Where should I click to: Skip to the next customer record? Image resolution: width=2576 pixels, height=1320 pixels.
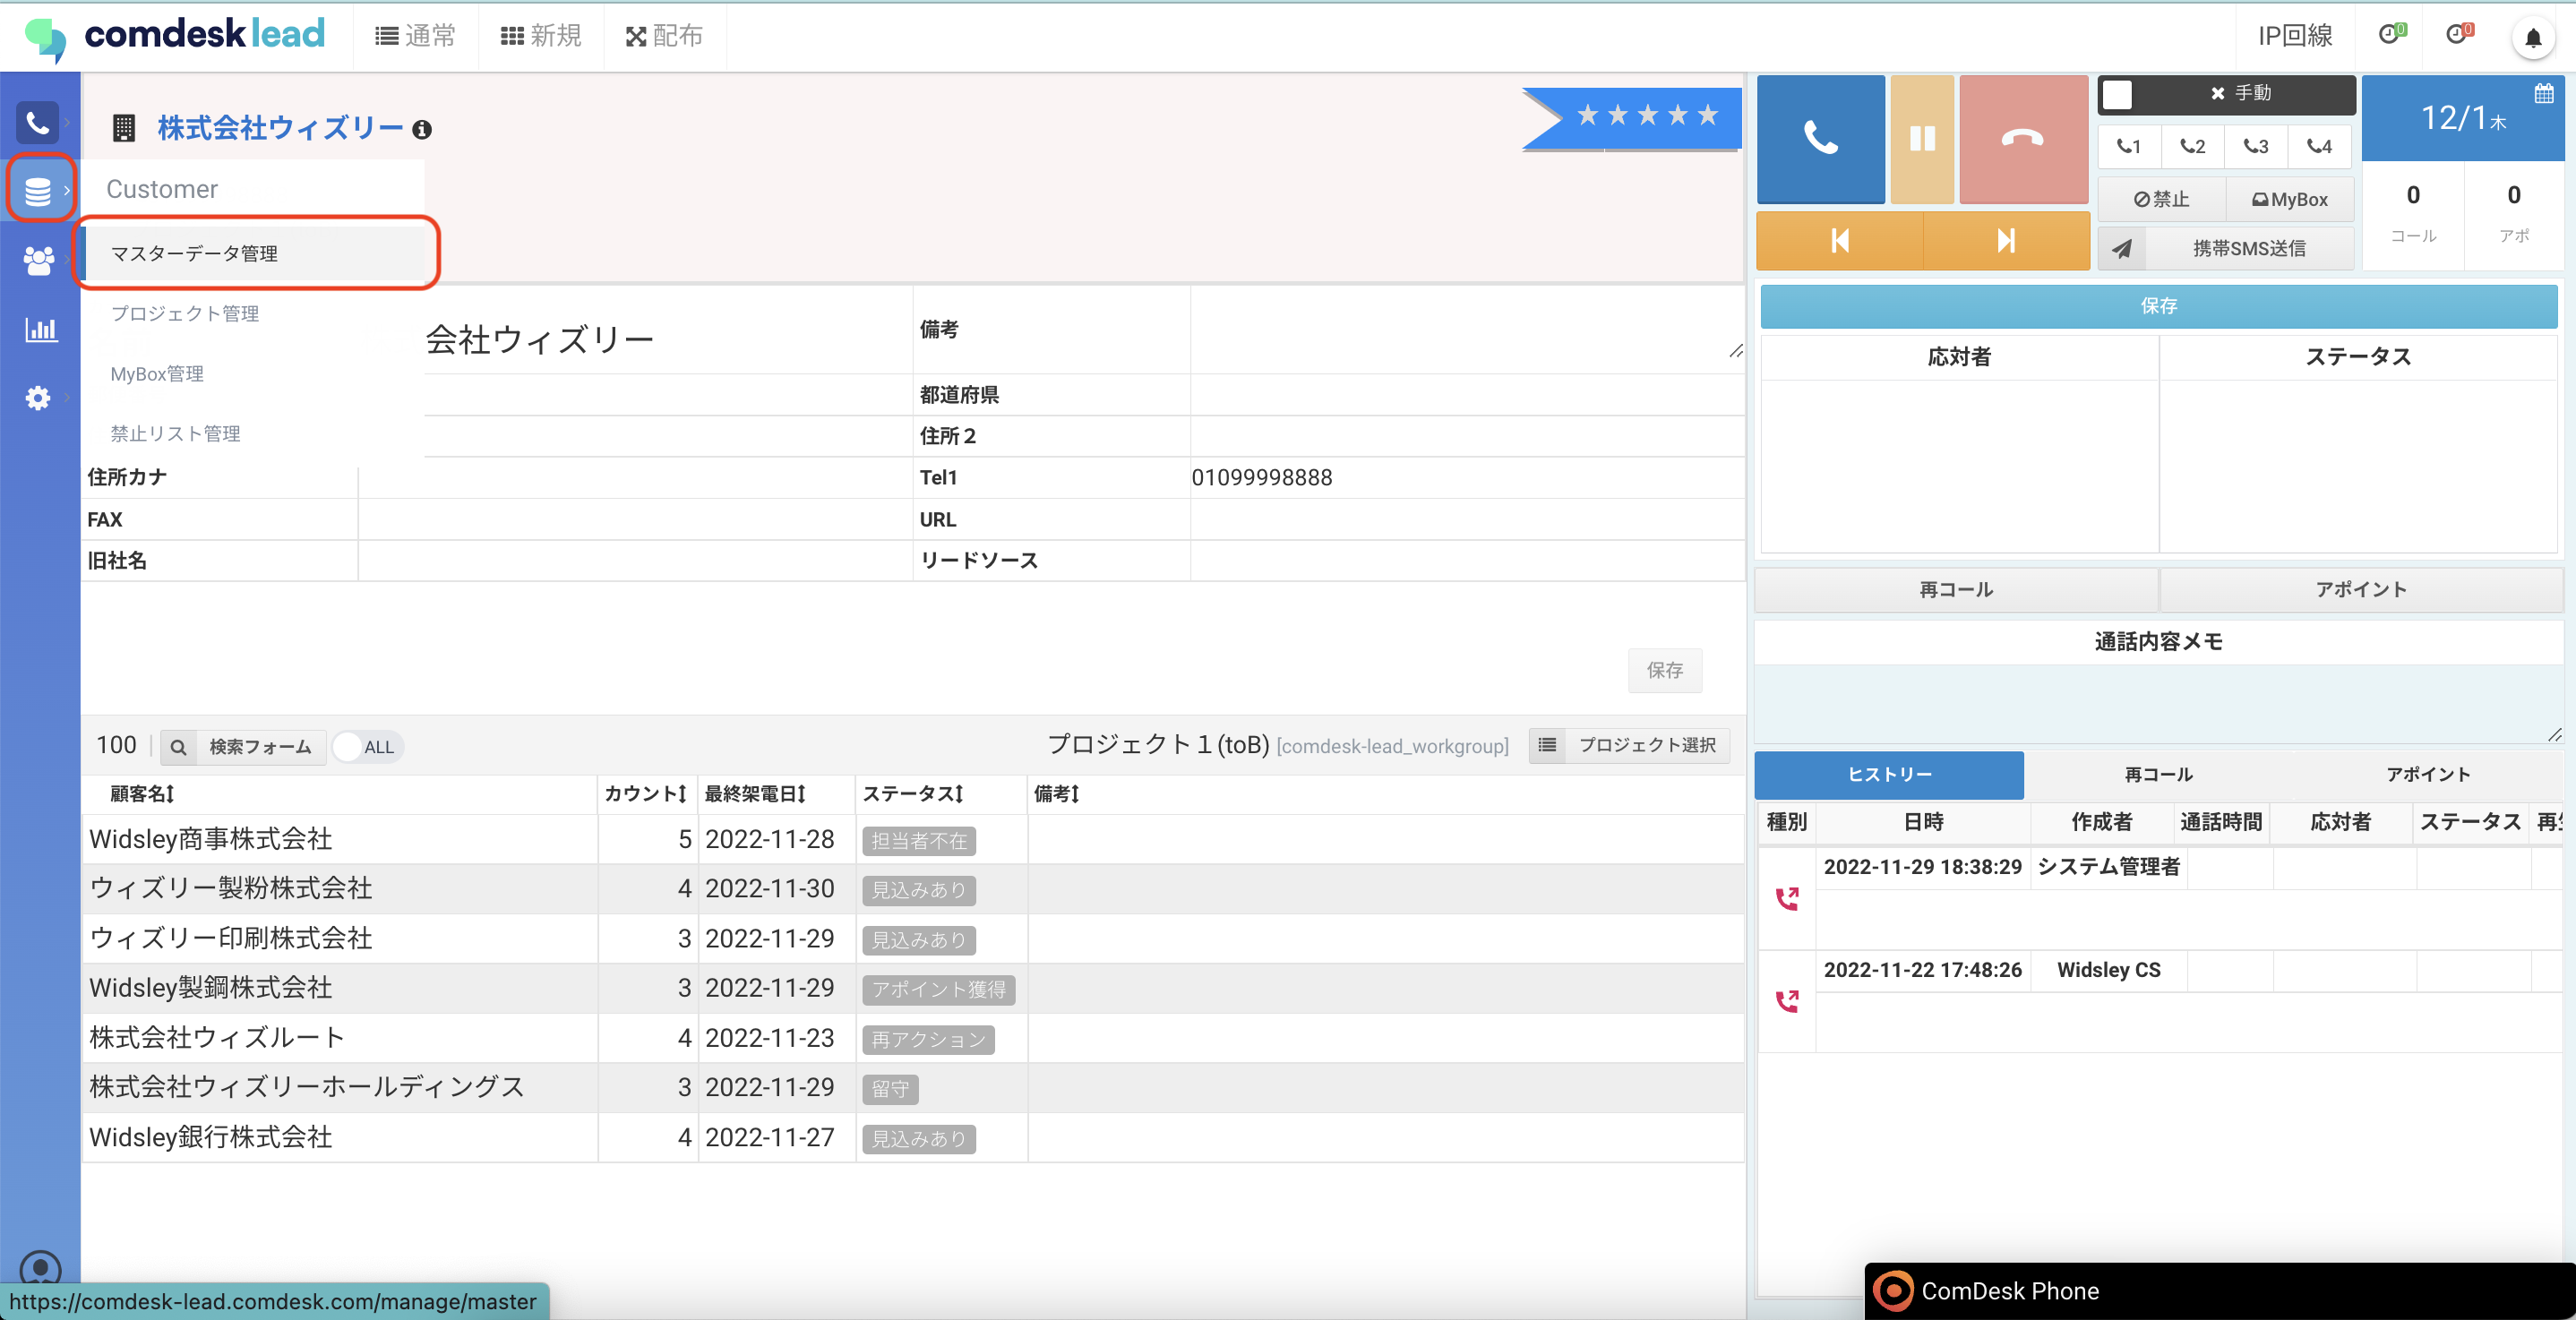coord(2005,241)
